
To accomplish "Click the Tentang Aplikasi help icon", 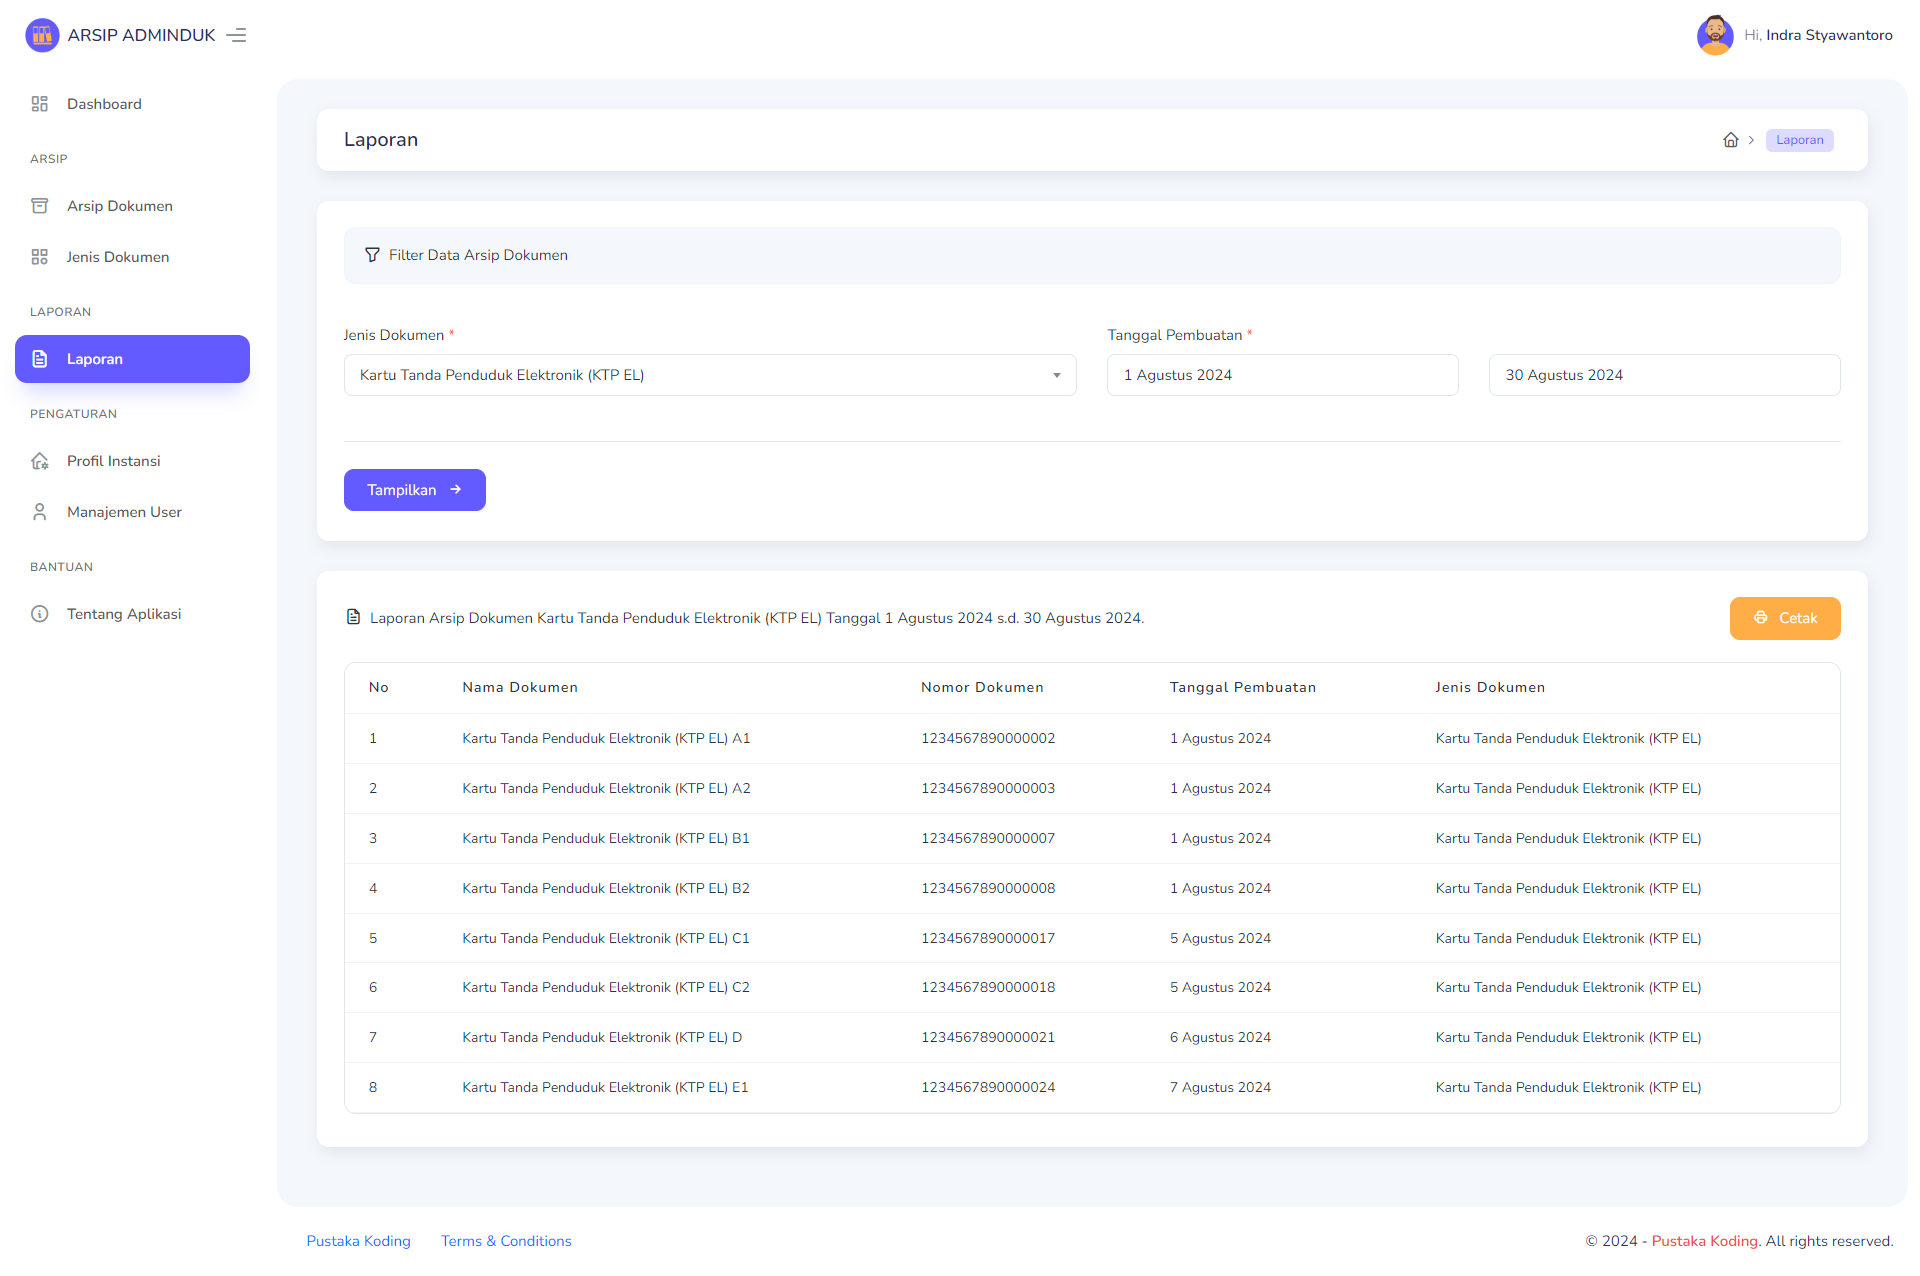I will (x=38, y=612).
